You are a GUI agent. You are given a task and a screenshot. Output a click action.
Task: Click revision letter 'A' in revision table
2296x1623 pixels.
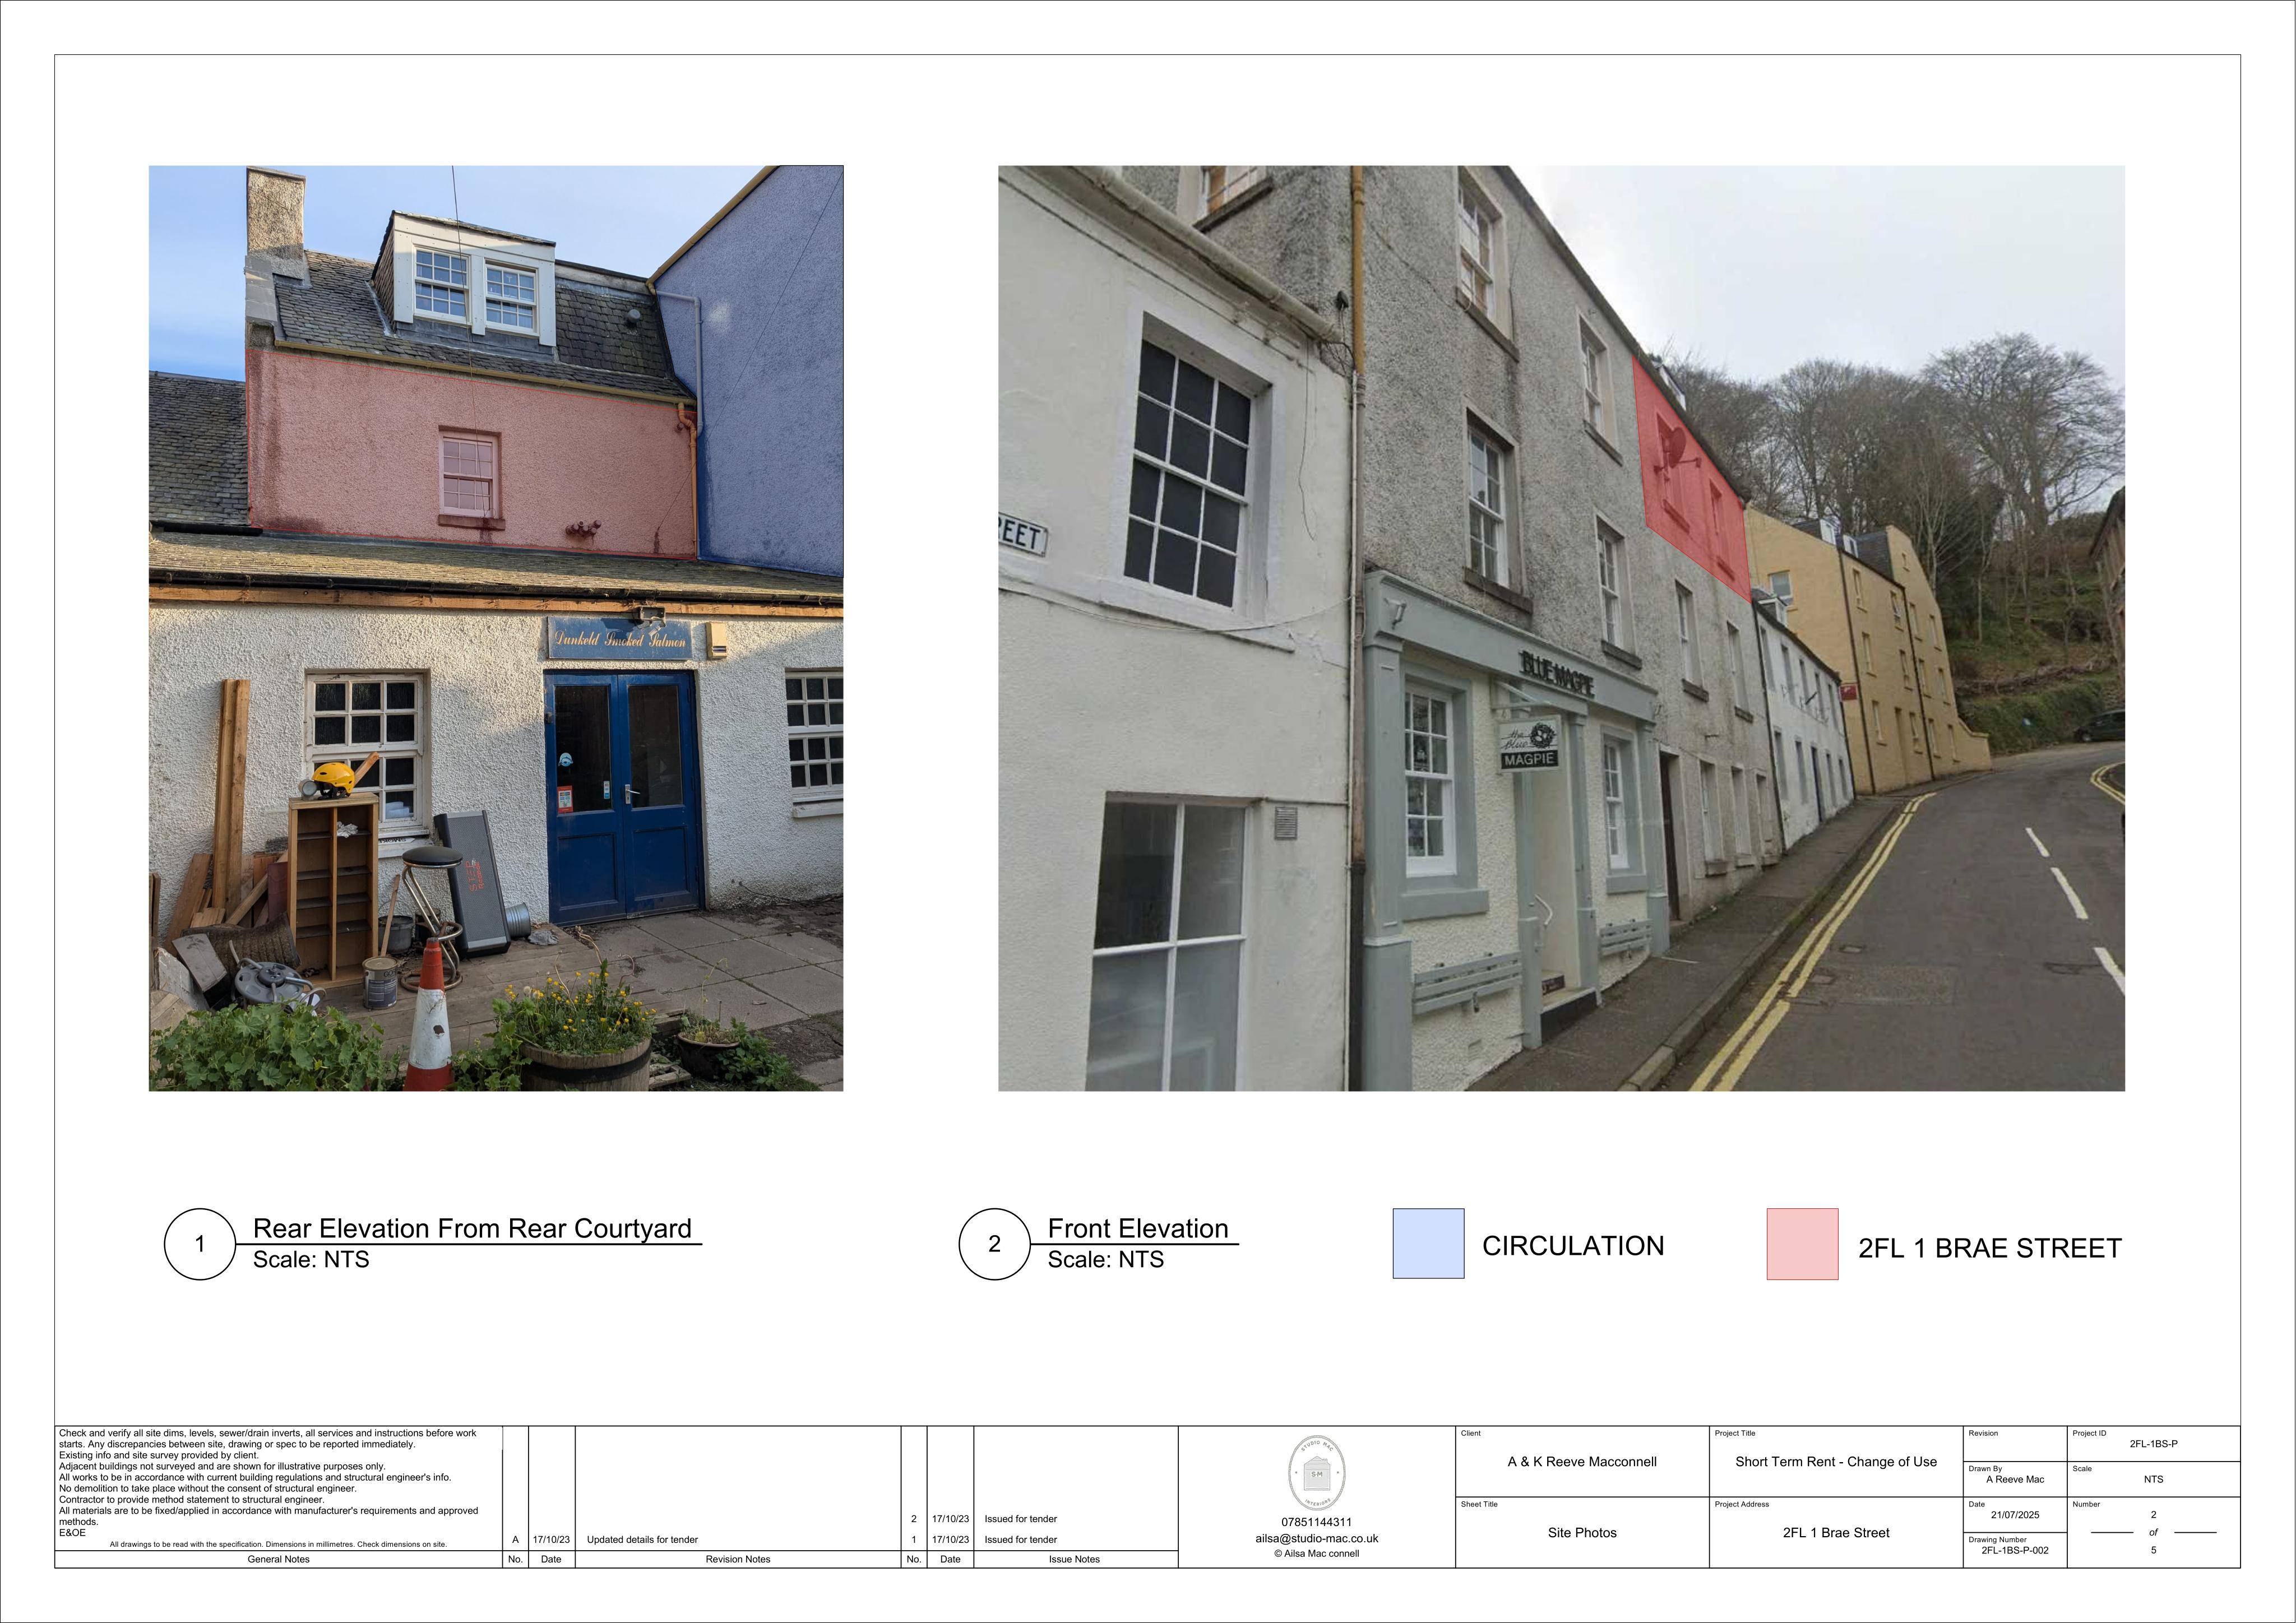click(515, 1540)
